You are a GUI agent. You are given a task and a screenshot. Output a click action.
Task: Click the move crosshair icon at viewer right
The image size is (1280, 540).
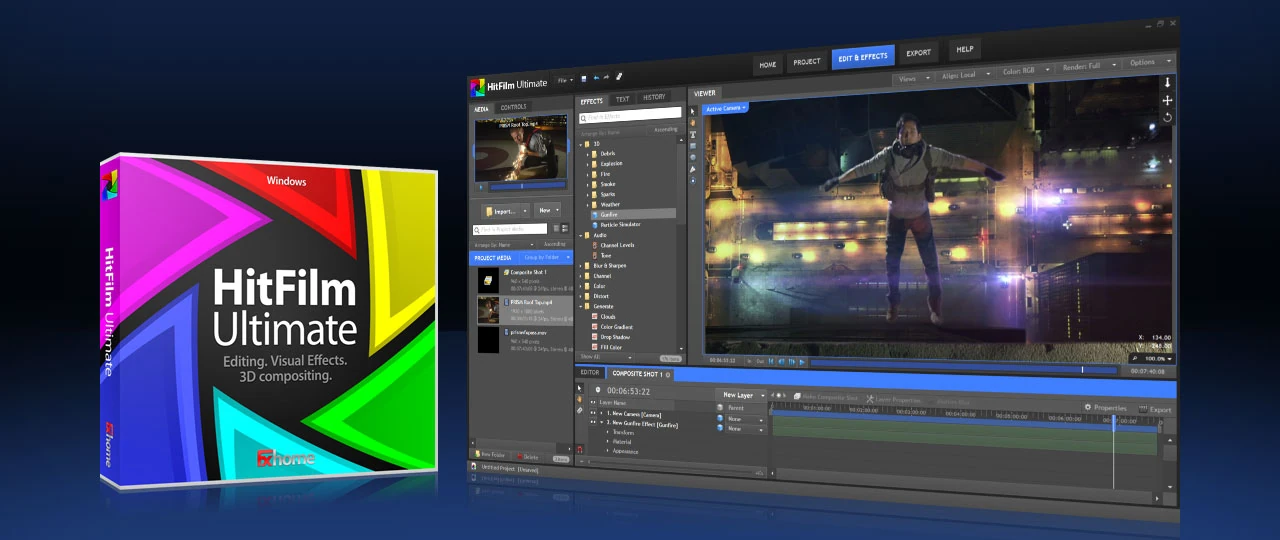point(1167,100)
